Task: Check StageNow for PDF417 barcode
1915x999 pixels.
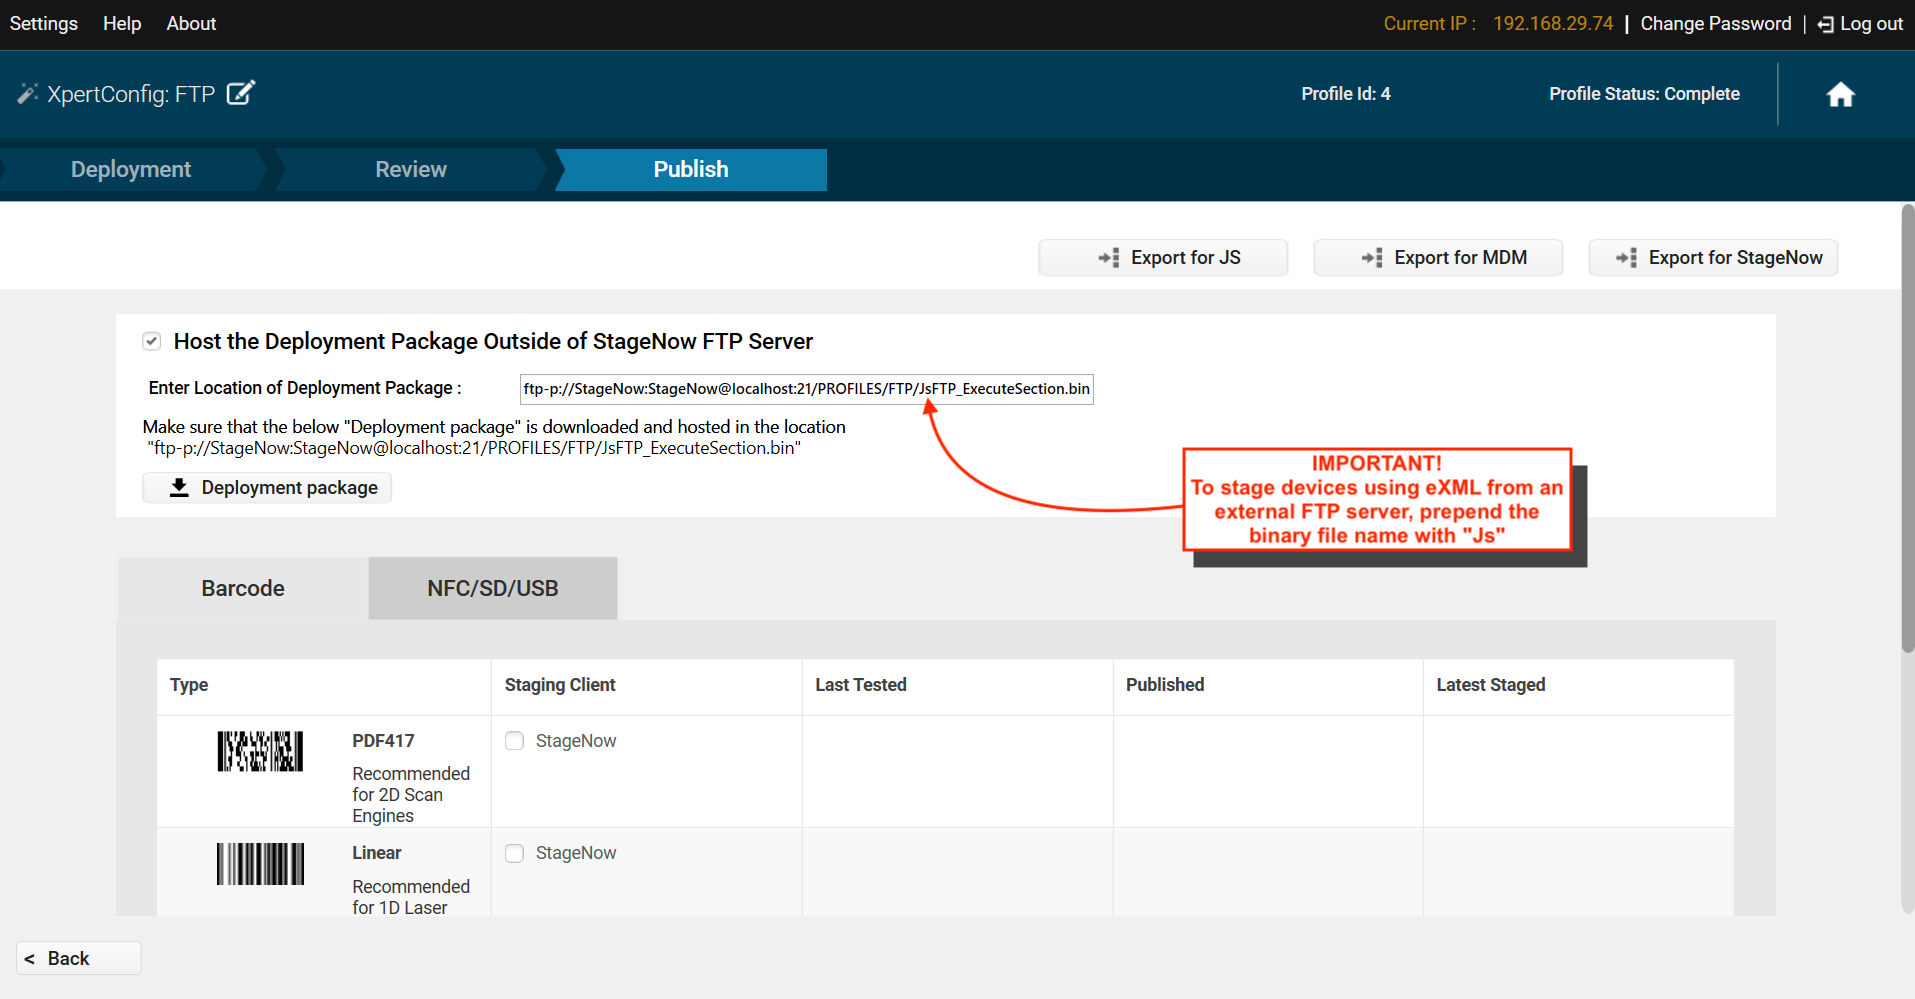Action: 515,741
